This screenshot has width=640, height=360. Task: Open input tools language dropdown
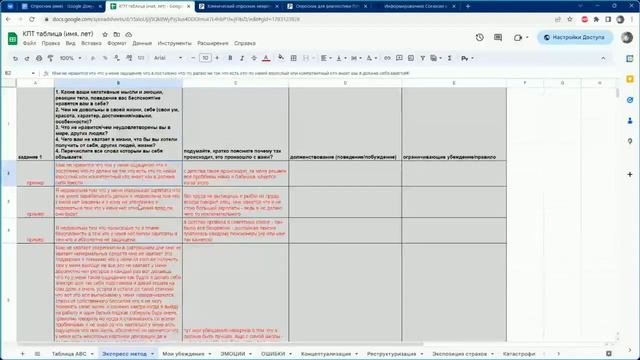pyautogui.click(x=467, y=58)
